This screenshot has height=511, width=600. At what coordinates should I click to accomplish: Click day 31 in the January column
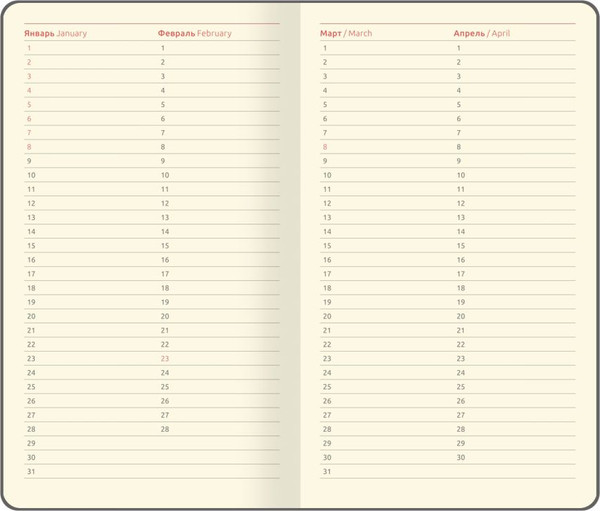[31, 471]
